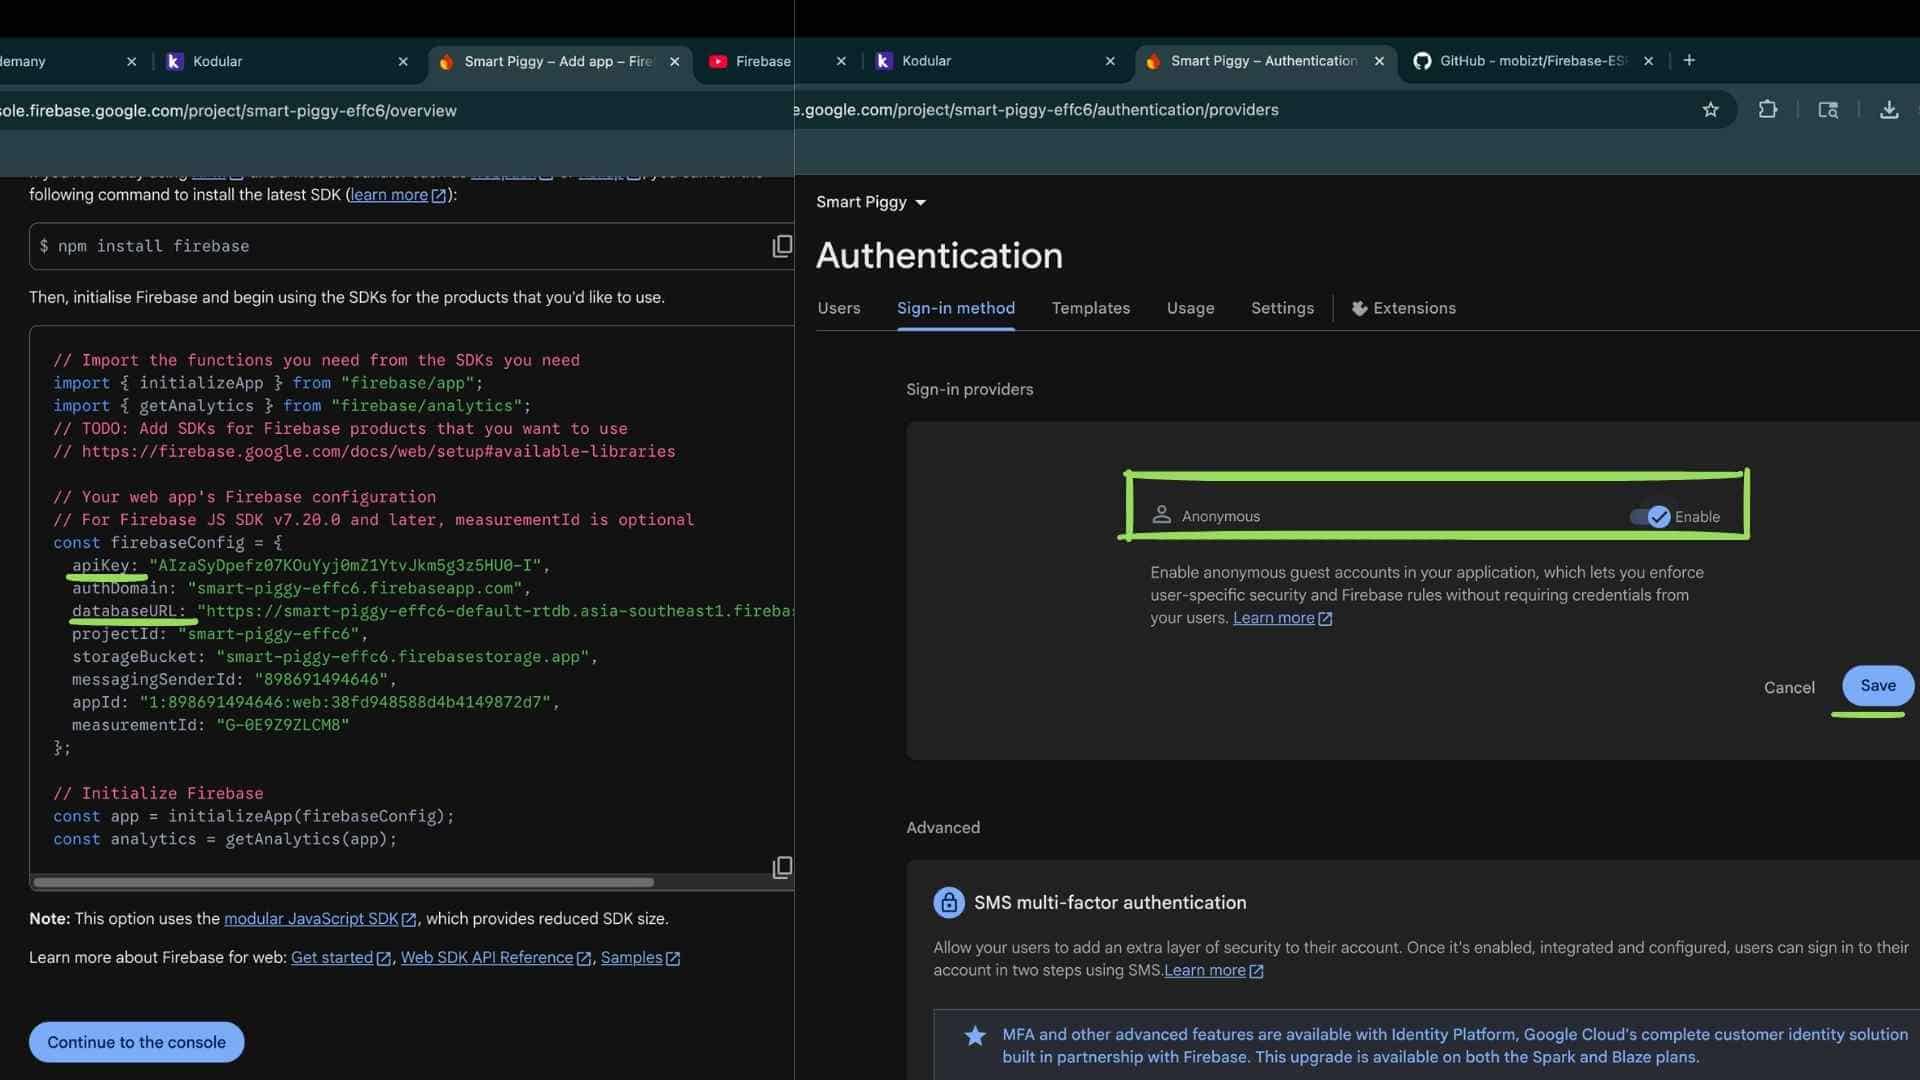Click the projectId value "smart-piggy-effc6"
Screen dimensions: 1920x1080
269,634
